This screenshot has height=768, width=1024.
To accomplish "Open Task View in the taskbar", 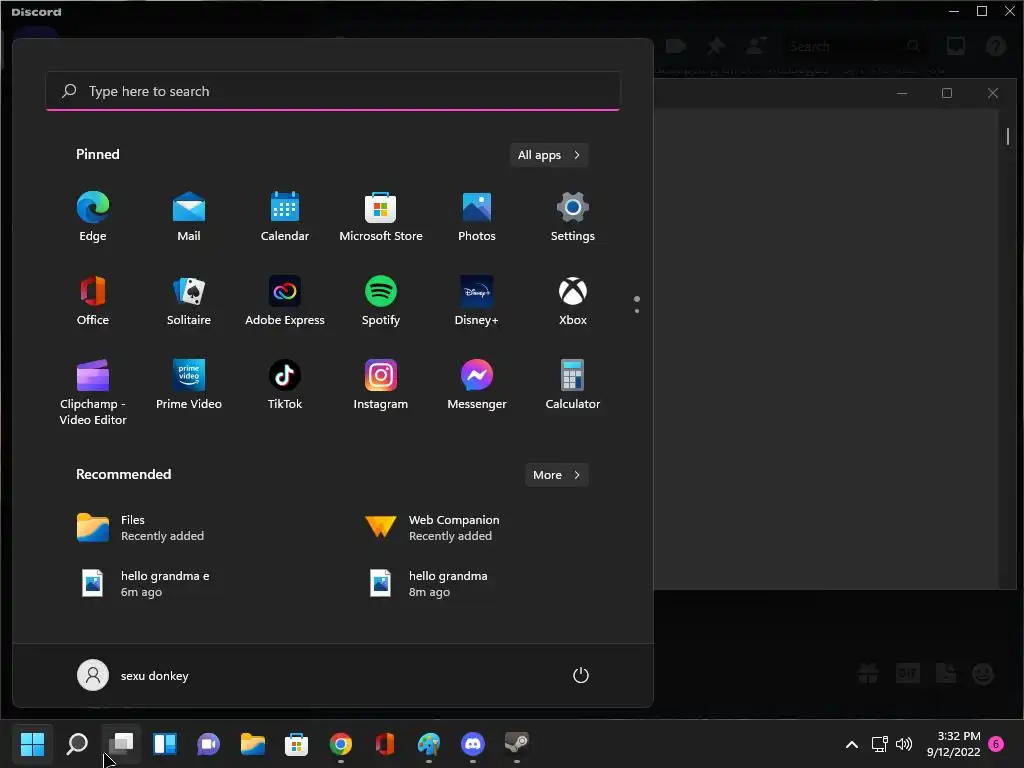I will [x=121, y=743].
